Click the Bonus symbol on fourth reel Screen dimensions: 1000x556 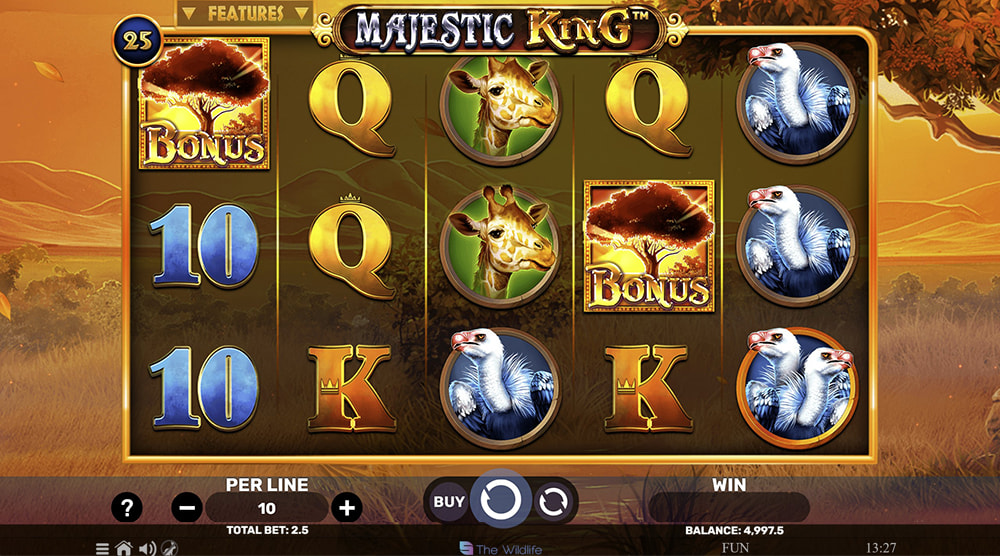[649, 246]
